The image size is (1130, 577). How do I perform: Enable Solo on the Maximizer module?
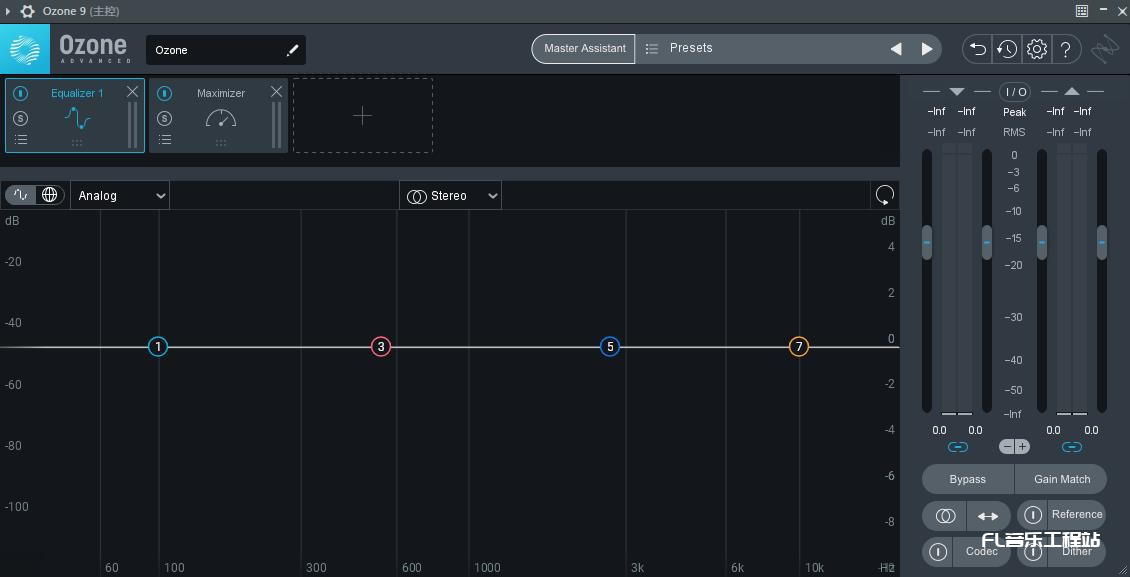click(164, 117)
